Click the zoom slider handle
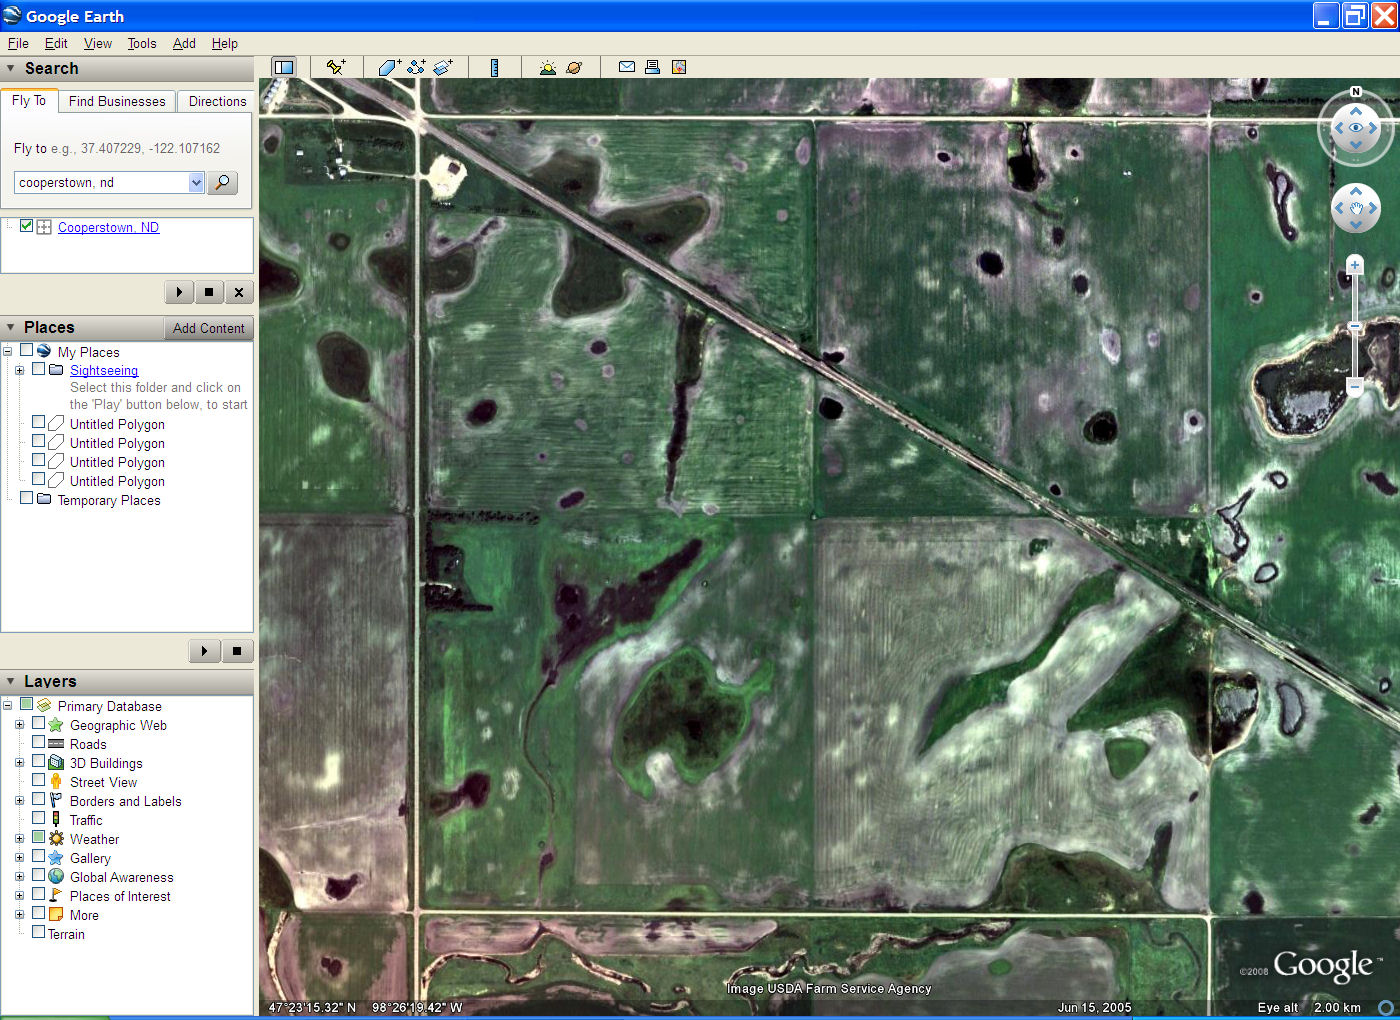1400x1020 pixels. pos(1355,327)
